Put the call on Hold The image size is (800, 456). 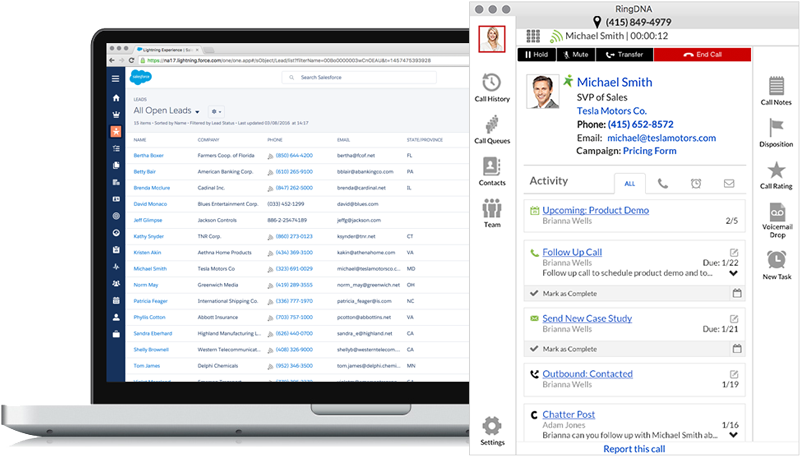tap(537, 55)
